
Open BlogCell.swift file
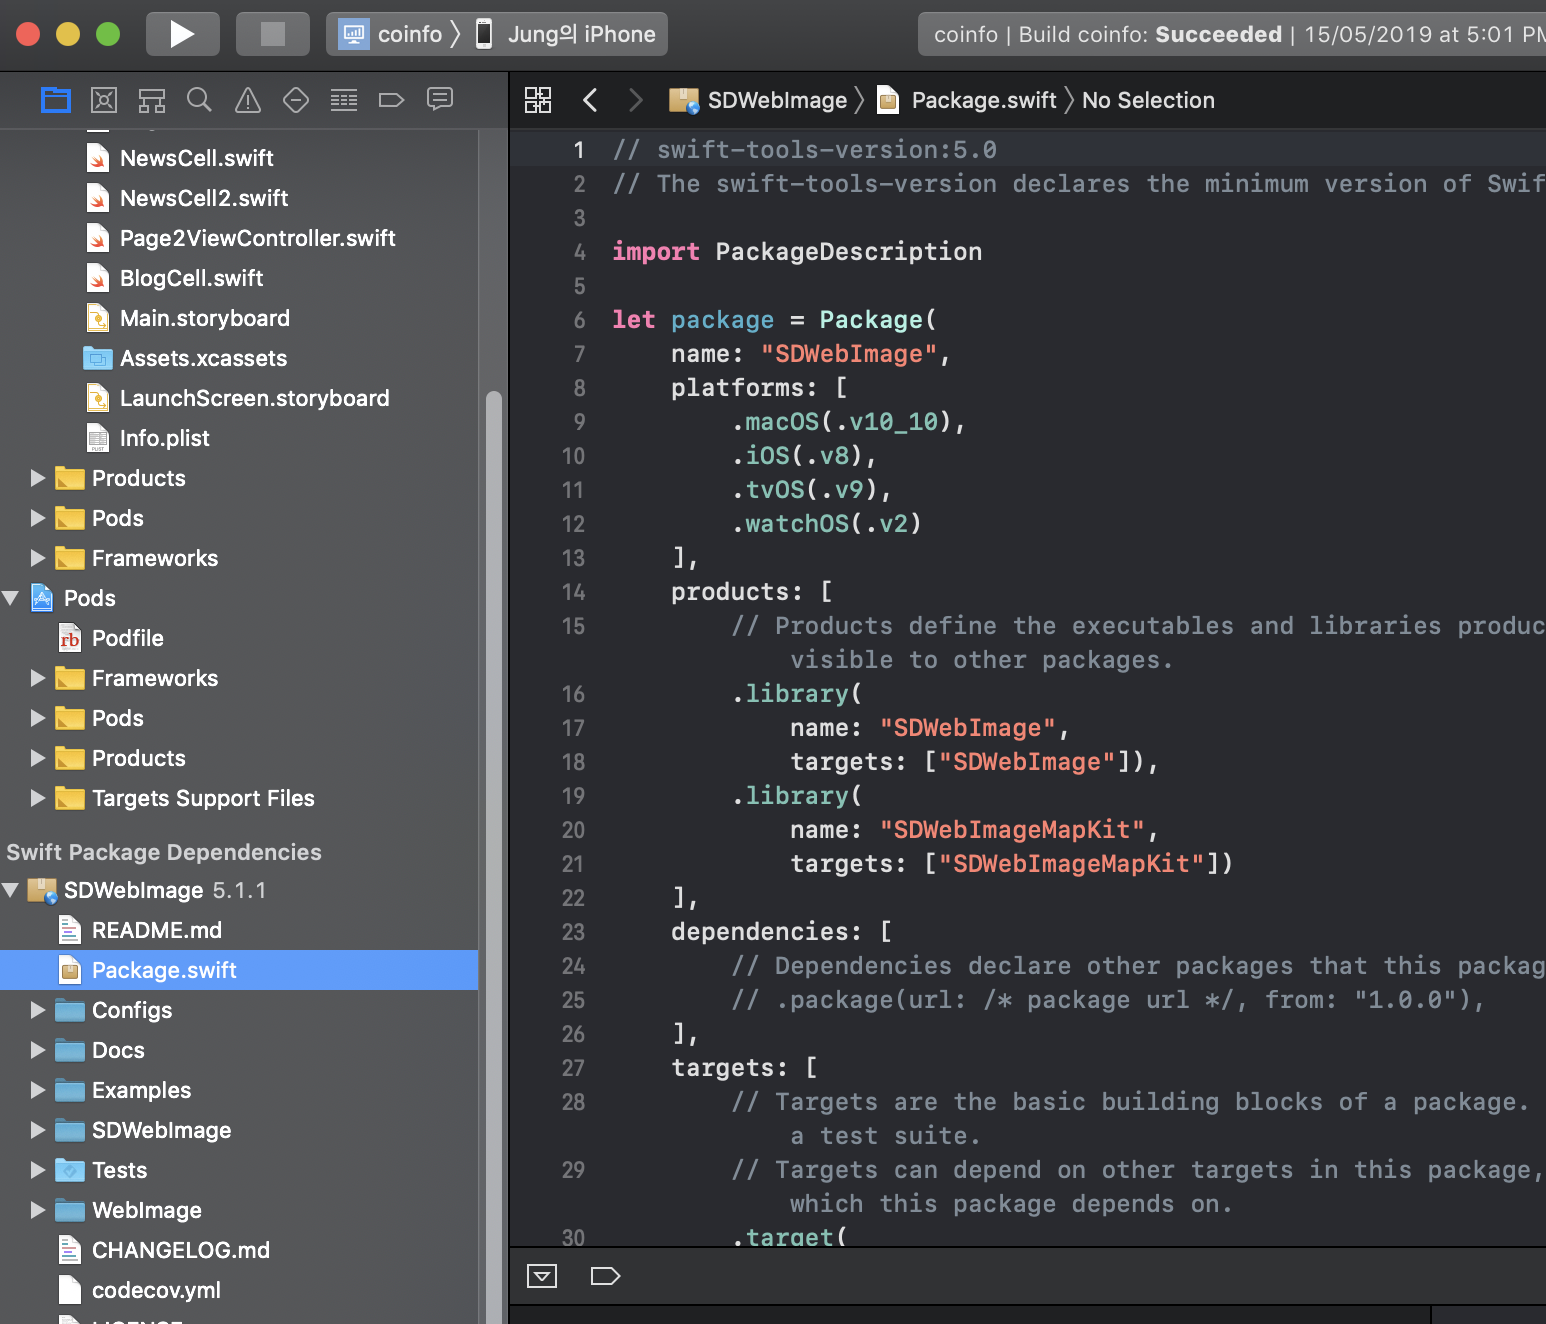[x=191, y=278]
